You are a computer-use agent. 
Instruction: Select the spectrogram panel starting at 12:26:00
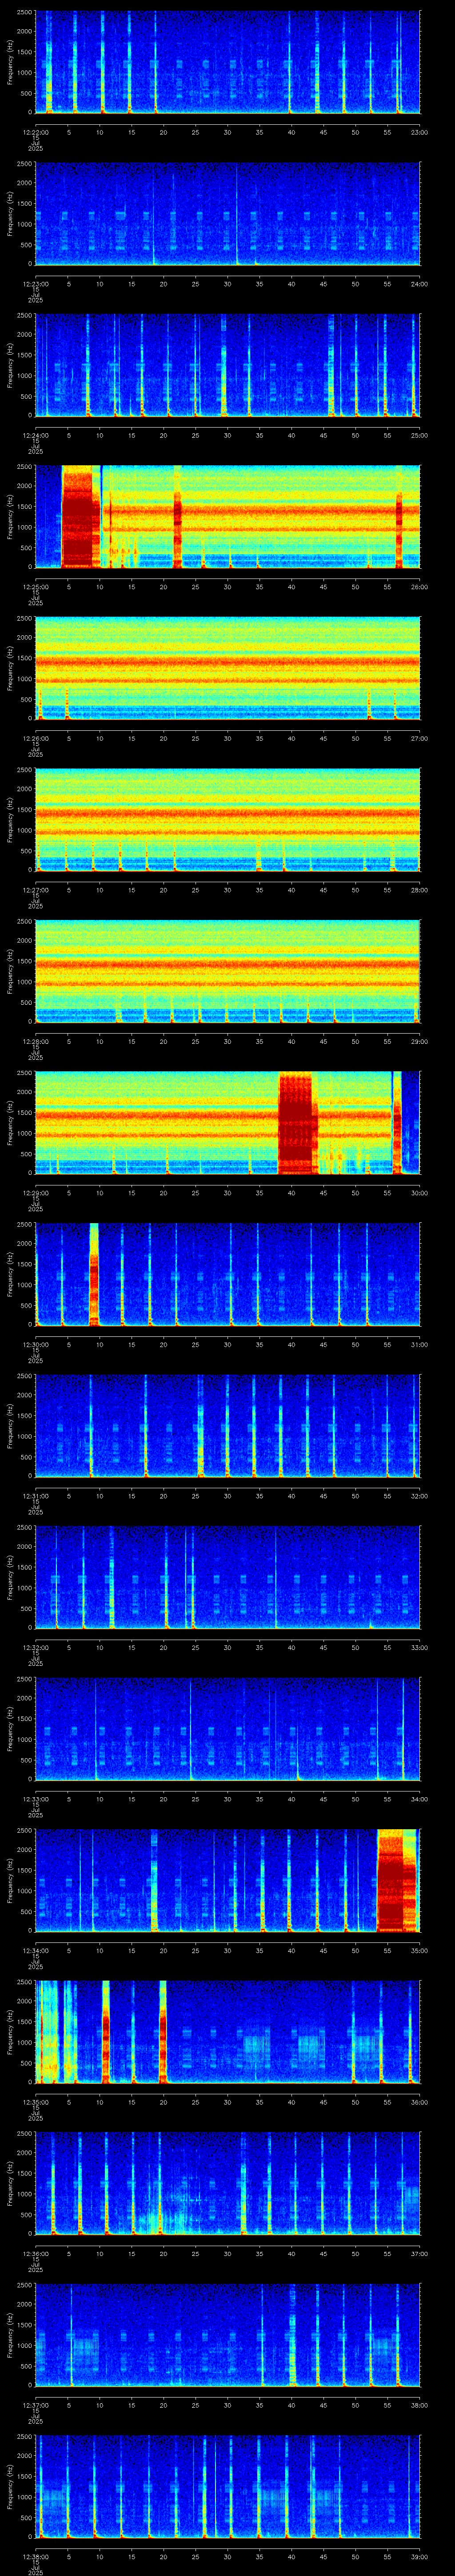tap(228, 668)
